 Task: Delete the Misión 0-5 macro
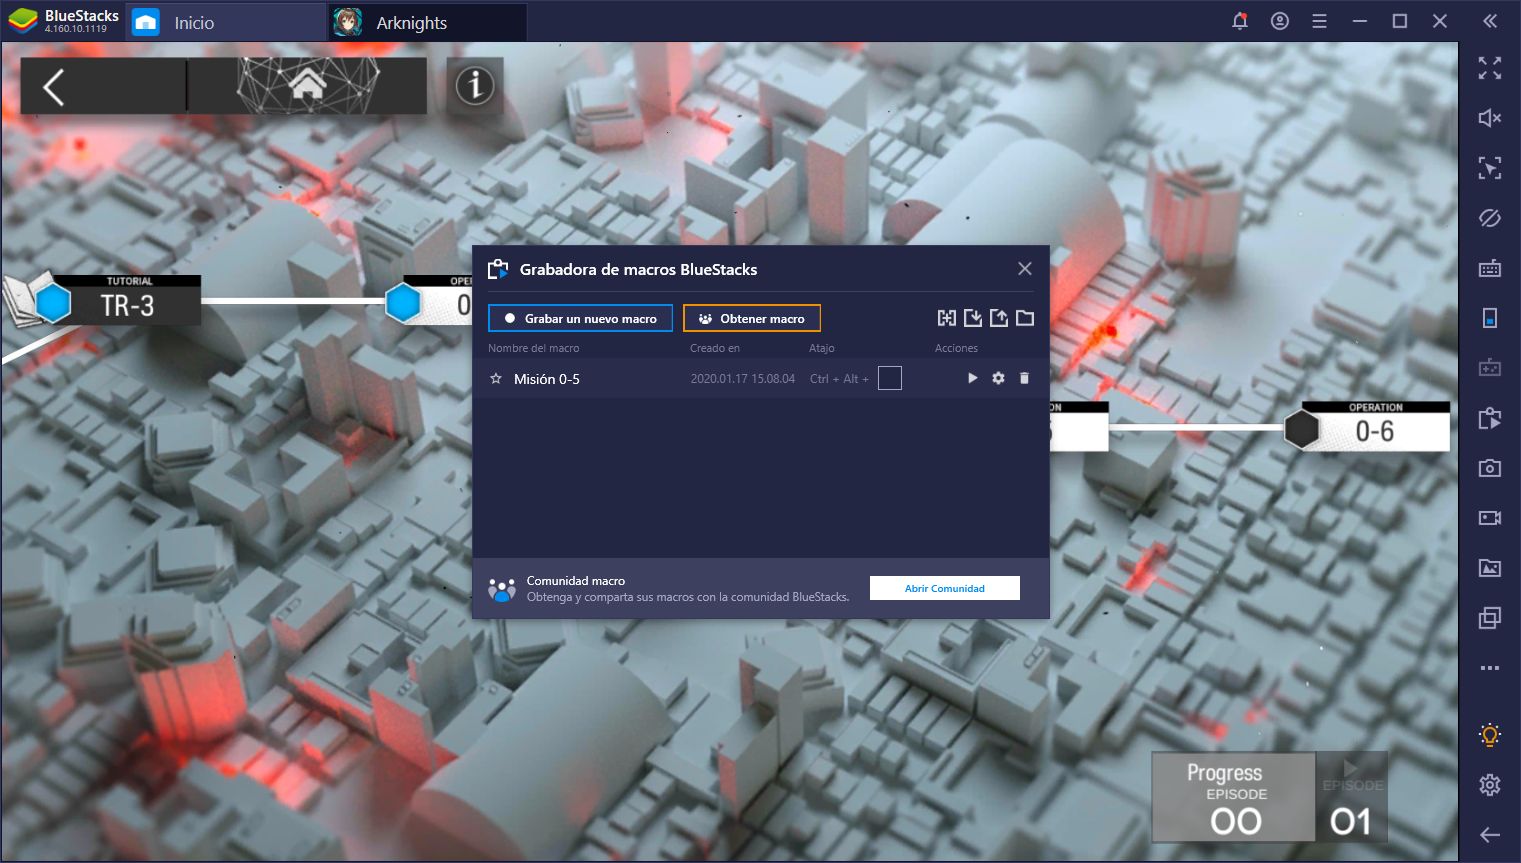click(x=1024, y=378)
